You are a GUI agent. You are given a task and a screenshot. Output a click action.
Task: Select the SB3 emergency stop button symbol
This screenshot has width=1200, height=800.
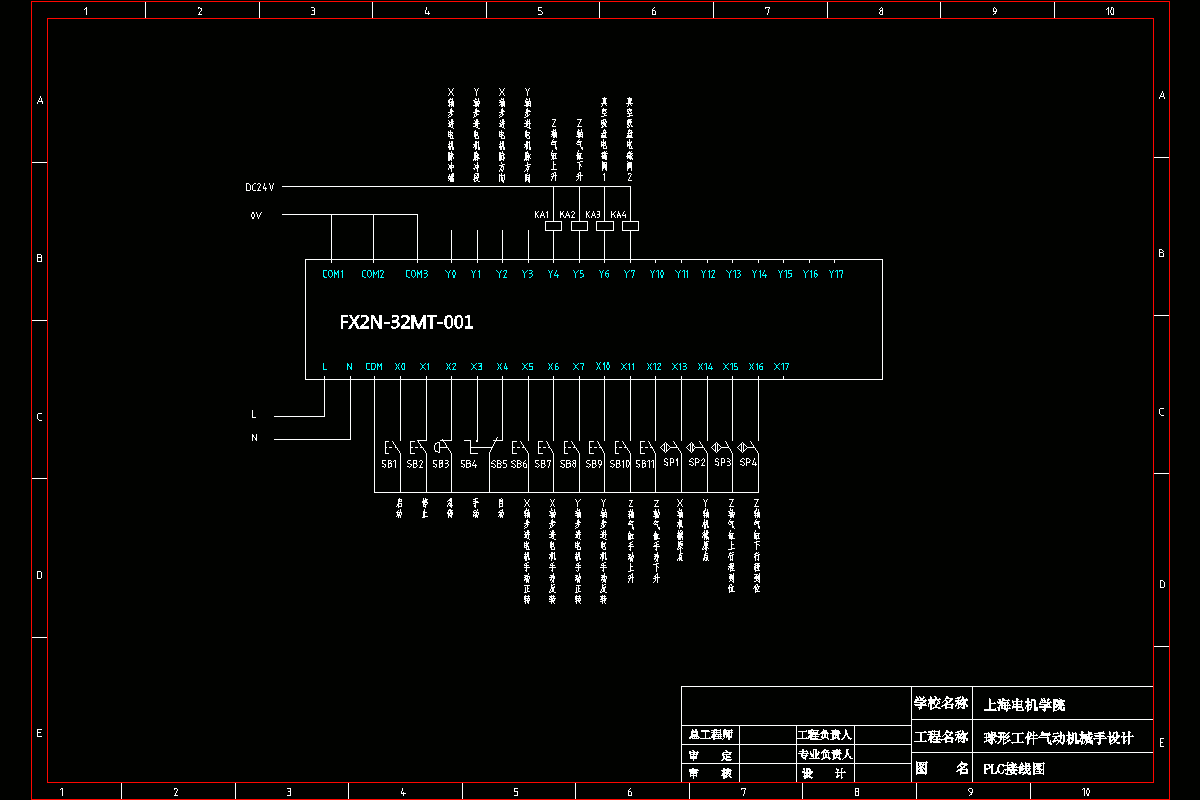[x=443, y=448]
